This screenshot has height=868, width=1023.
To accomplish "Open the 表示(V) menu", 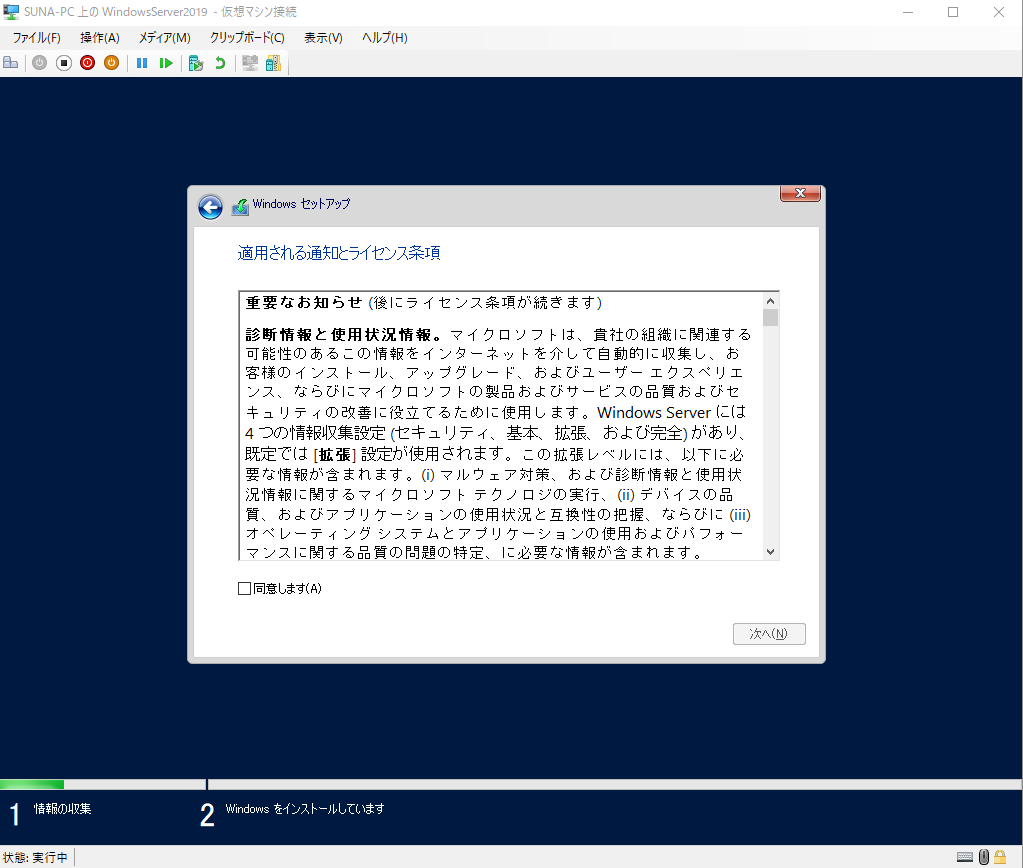I will (323, 38).
